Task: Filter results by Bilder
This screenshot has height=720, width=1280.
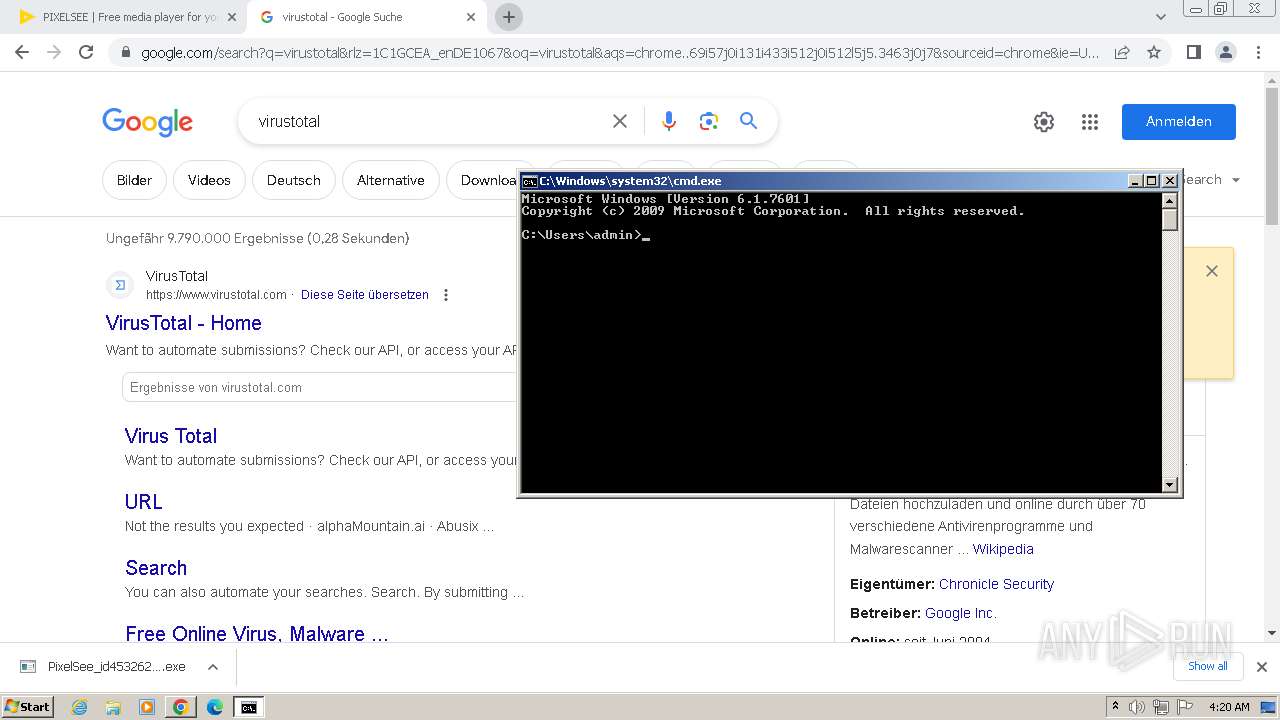Action: pos(134,180)
